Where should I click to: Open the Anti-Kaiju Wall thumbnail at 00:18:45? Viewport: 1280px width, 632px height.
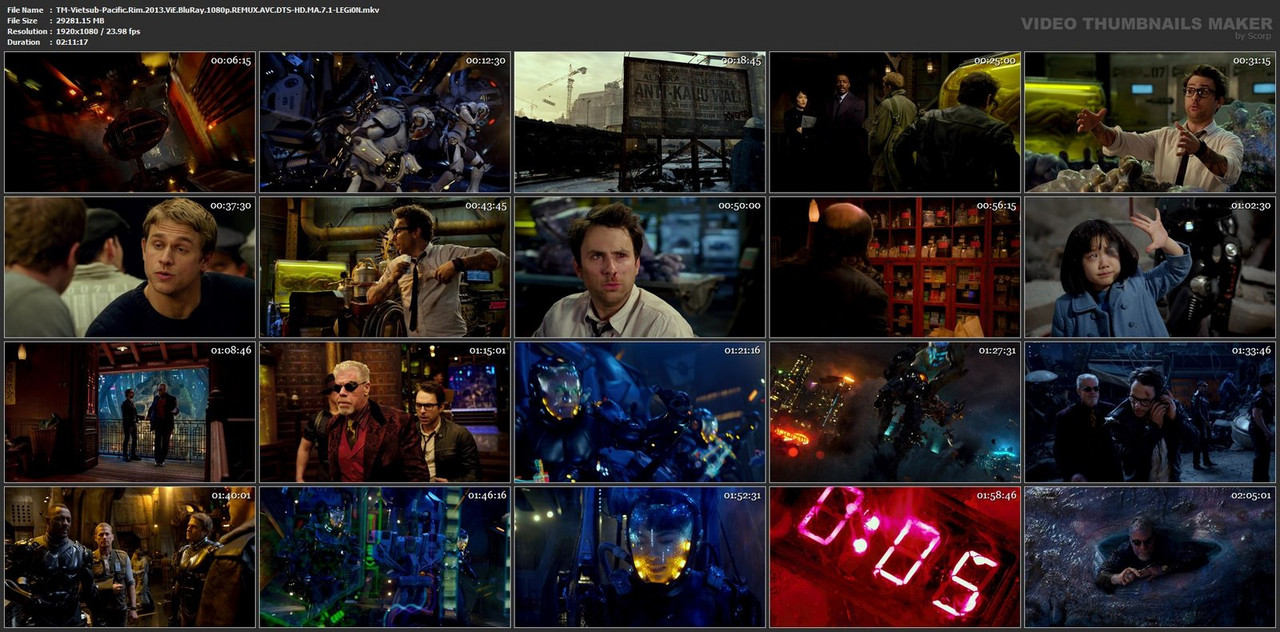pyautogui.click(x=640, y=122)
